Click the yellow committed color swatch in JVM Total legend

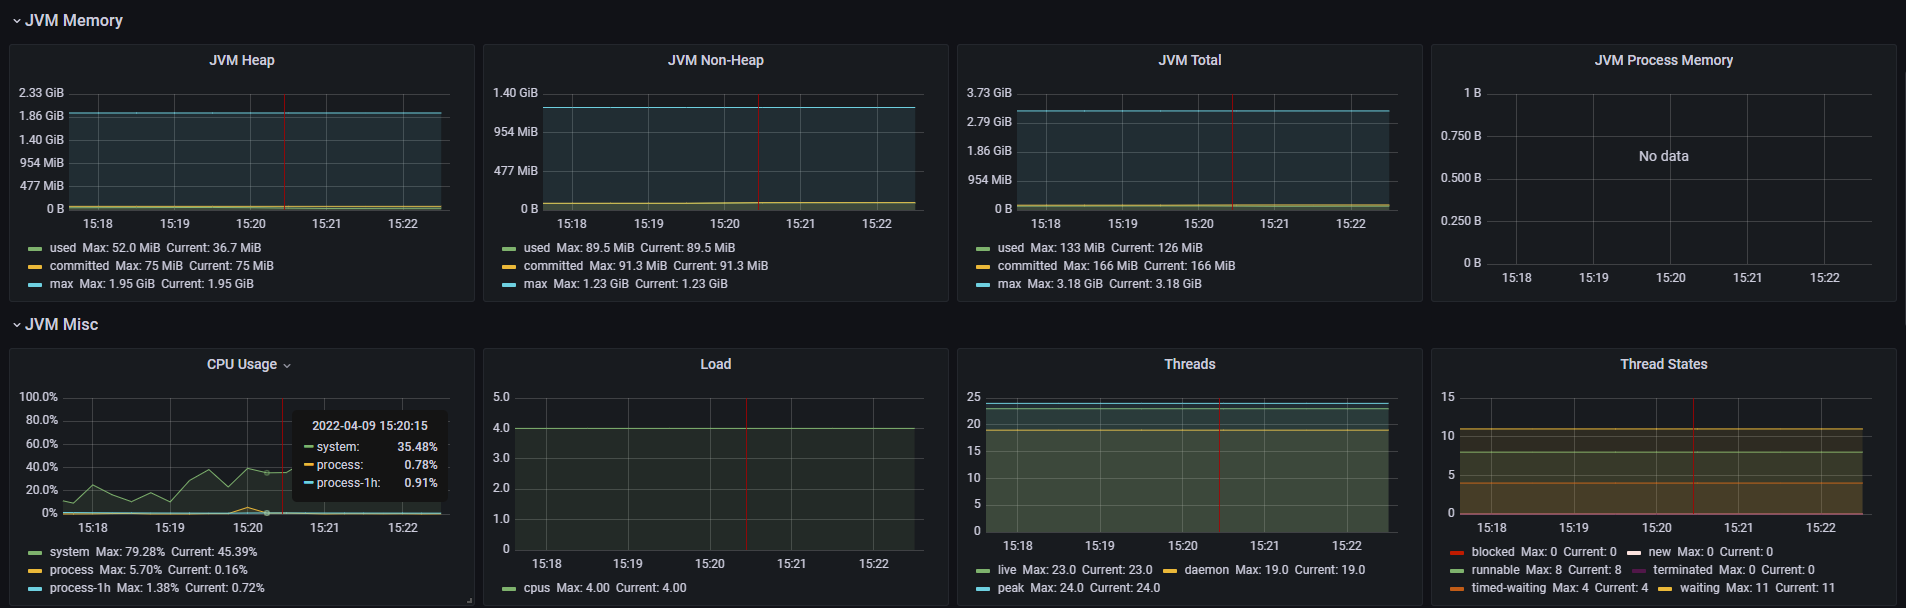[x=983, y=267]
